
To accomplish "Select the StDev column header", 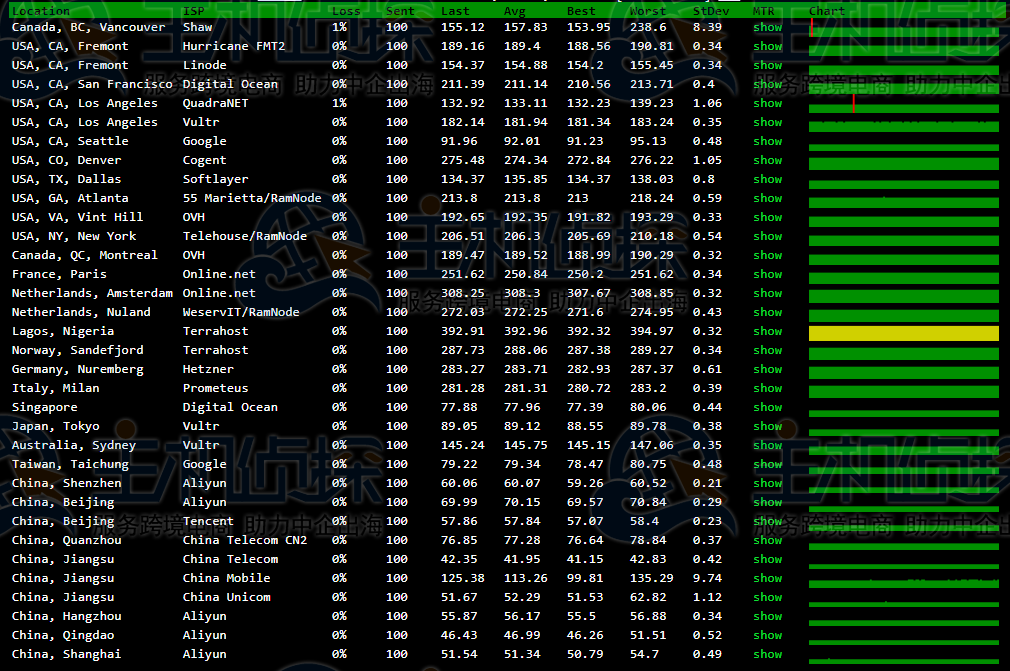I will [x=710, y=11].
